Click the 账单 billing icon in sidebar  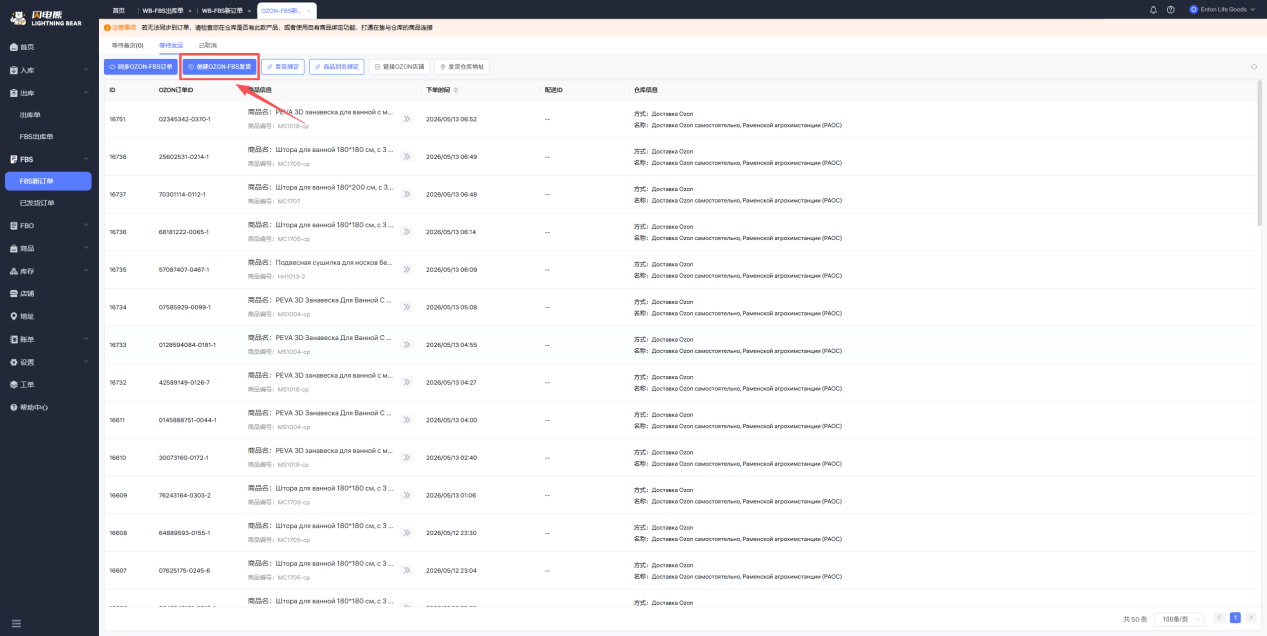click(14, 339)
